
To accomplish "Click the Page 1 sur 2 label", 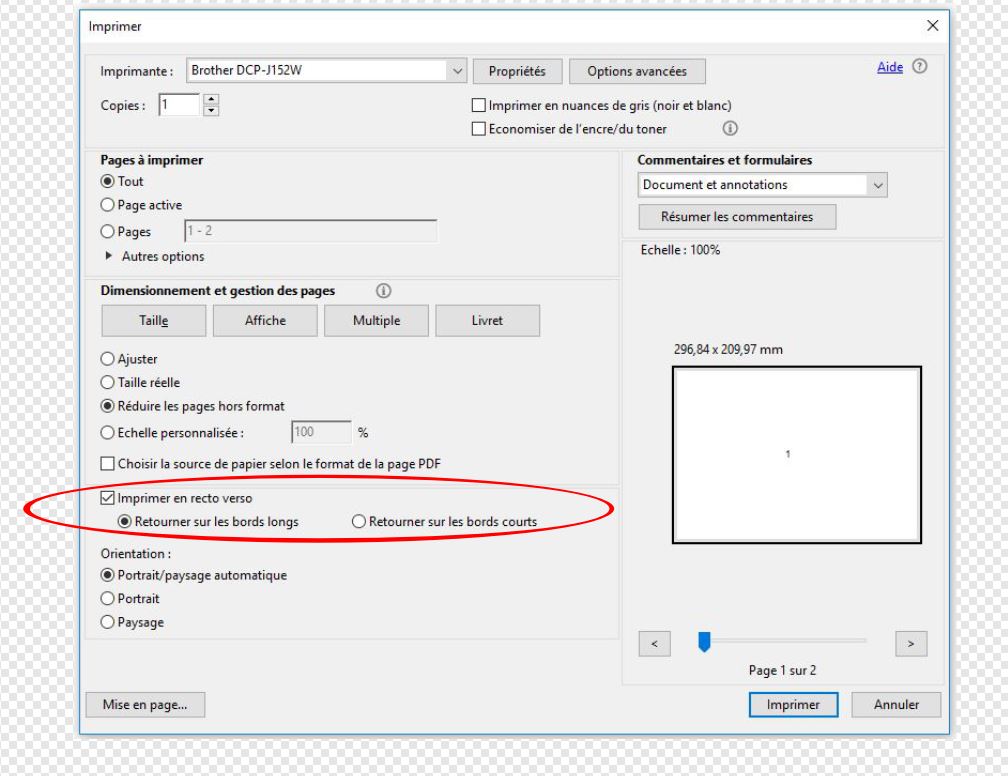I will [782, 671].
